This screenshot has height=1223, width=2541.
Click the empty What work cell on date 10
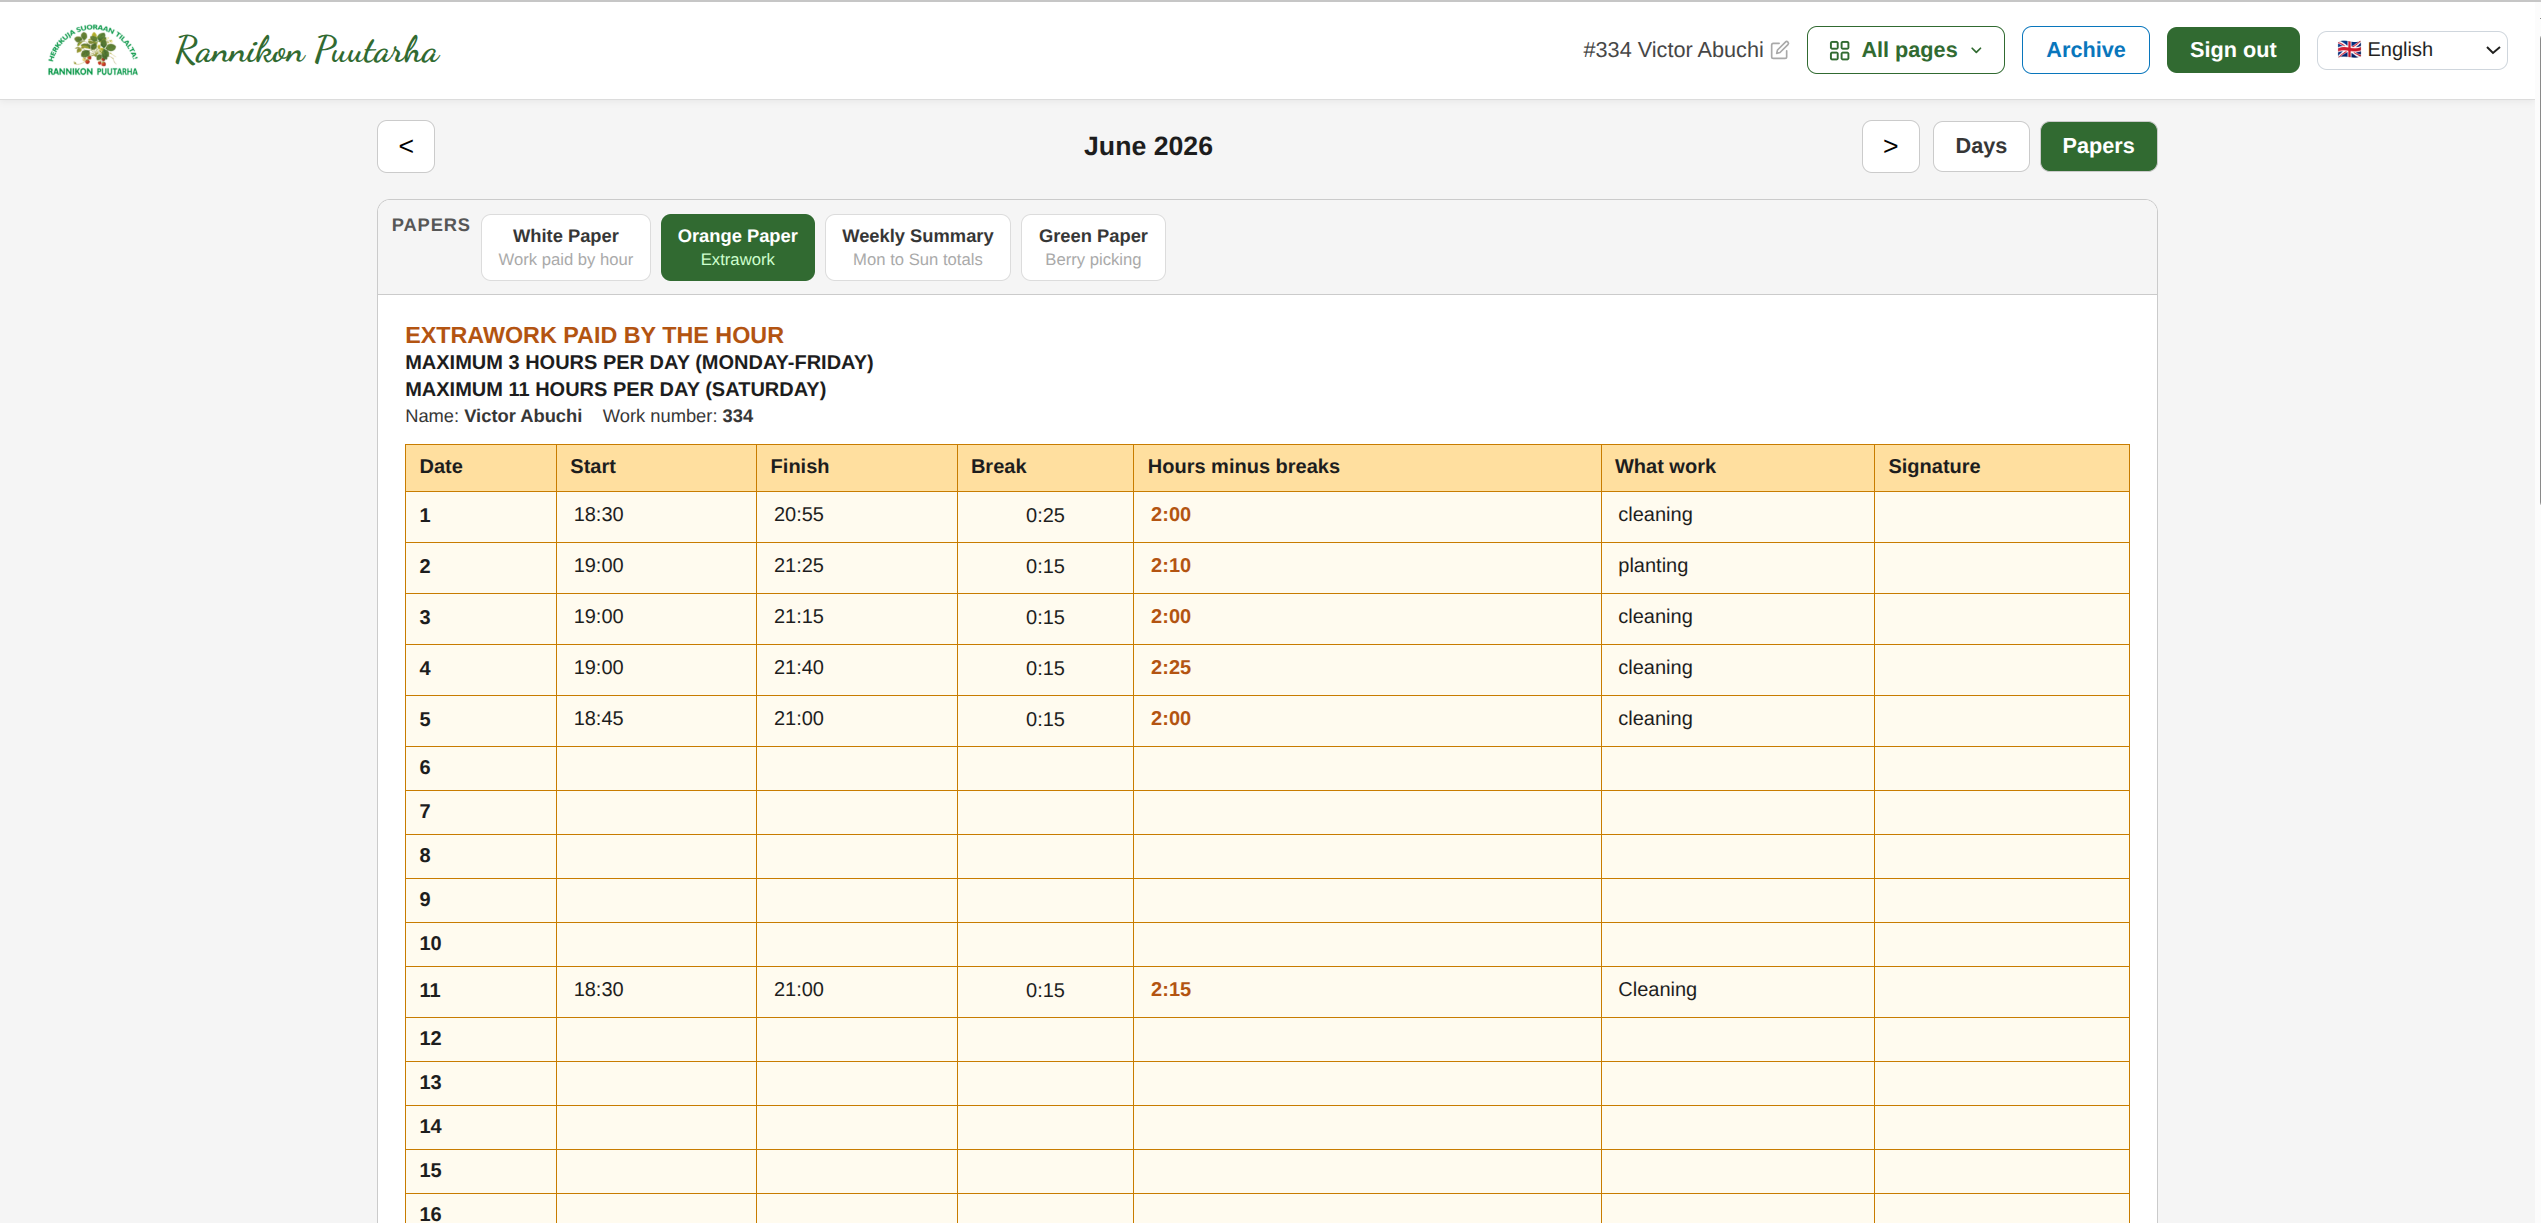pos(1737,944)
